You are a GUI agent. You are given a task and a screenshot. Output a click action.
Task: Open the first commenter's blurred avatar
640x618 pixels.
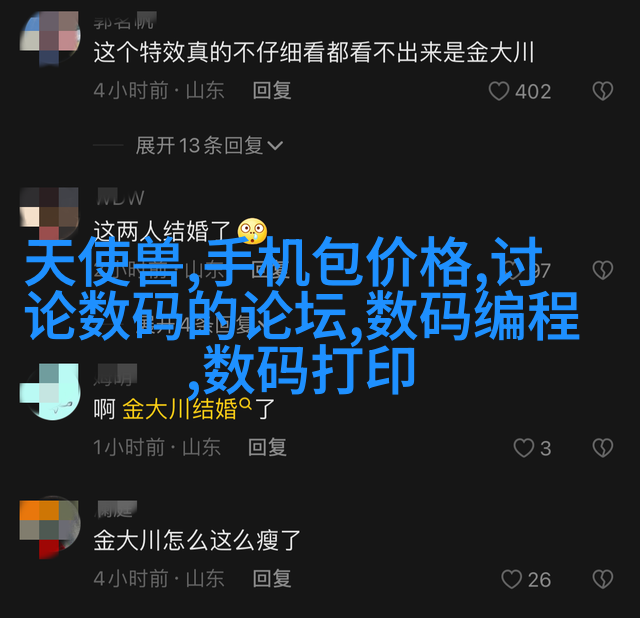tap(50, 39)
